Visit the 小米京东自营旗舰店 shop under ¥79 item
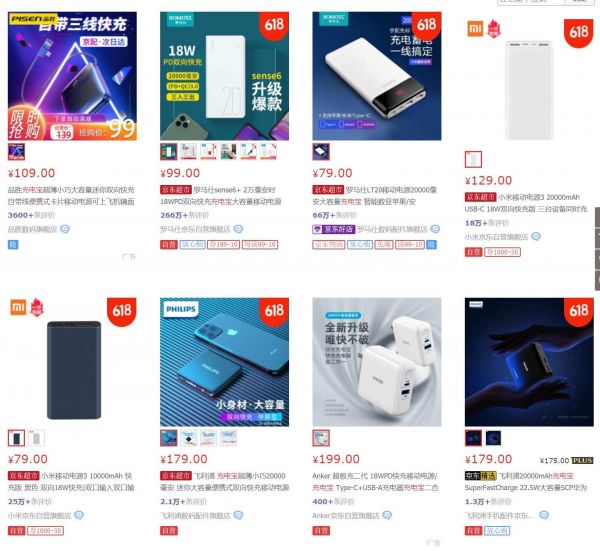Viewport: 600px width, 551px height. pos(39,516)
